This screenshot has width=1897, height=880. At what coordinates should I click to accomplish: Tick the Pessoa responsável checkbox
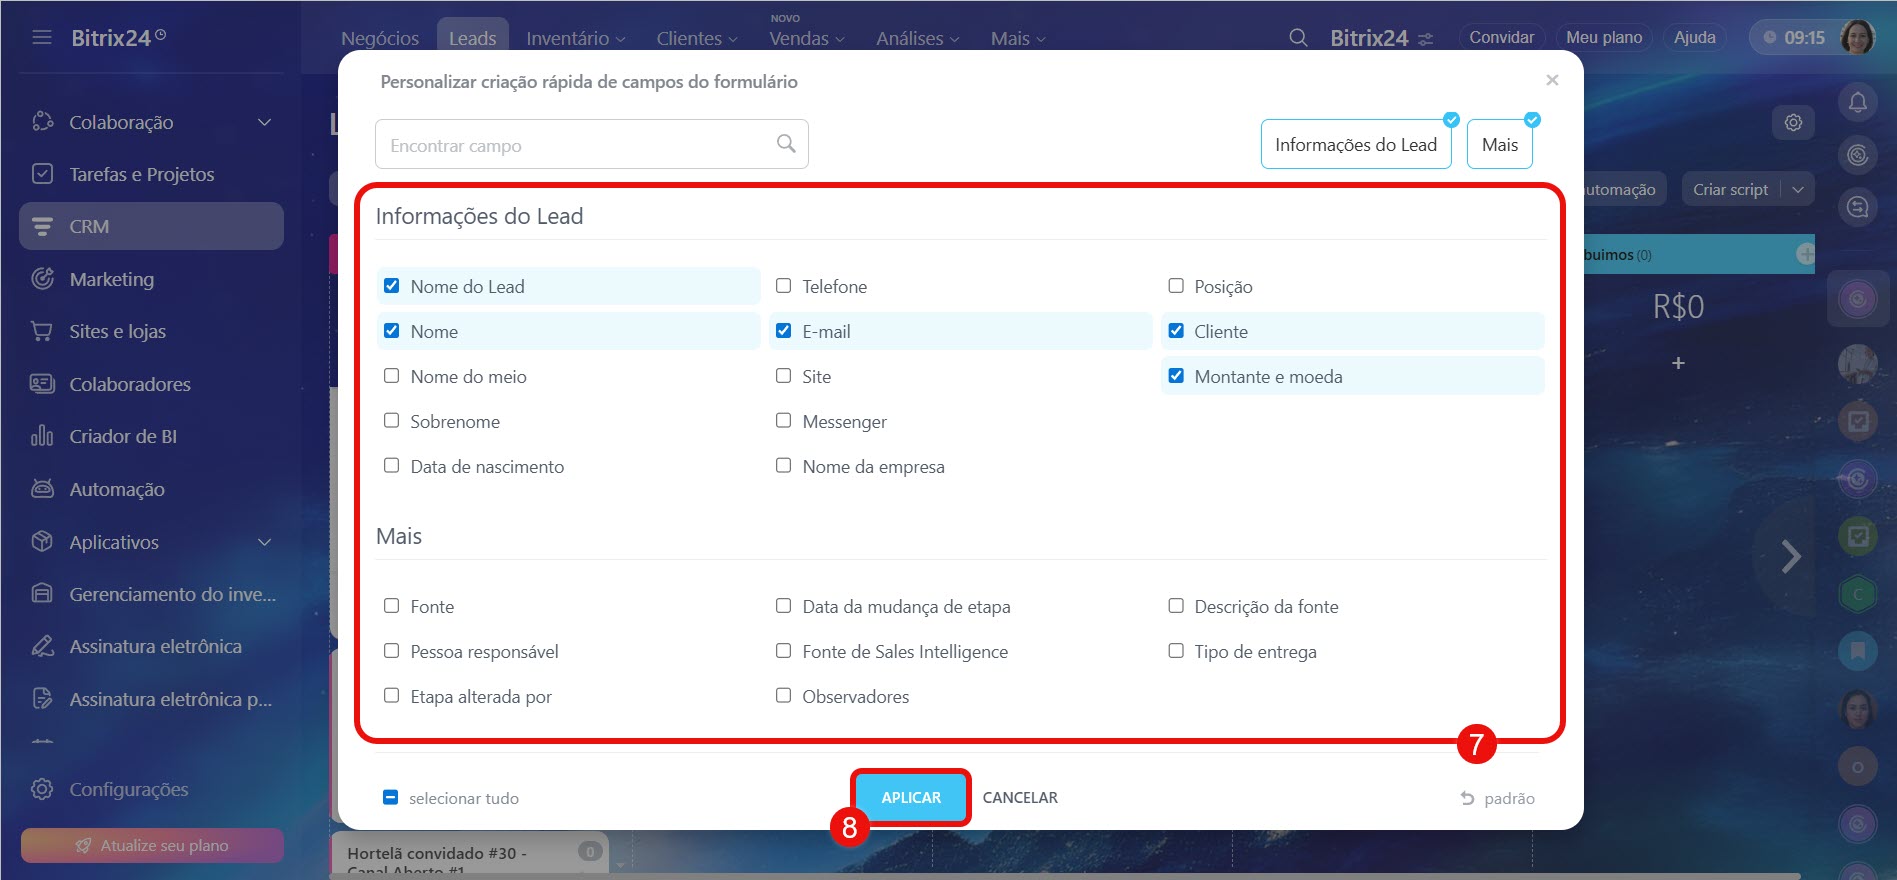click(x=392, y=651)
